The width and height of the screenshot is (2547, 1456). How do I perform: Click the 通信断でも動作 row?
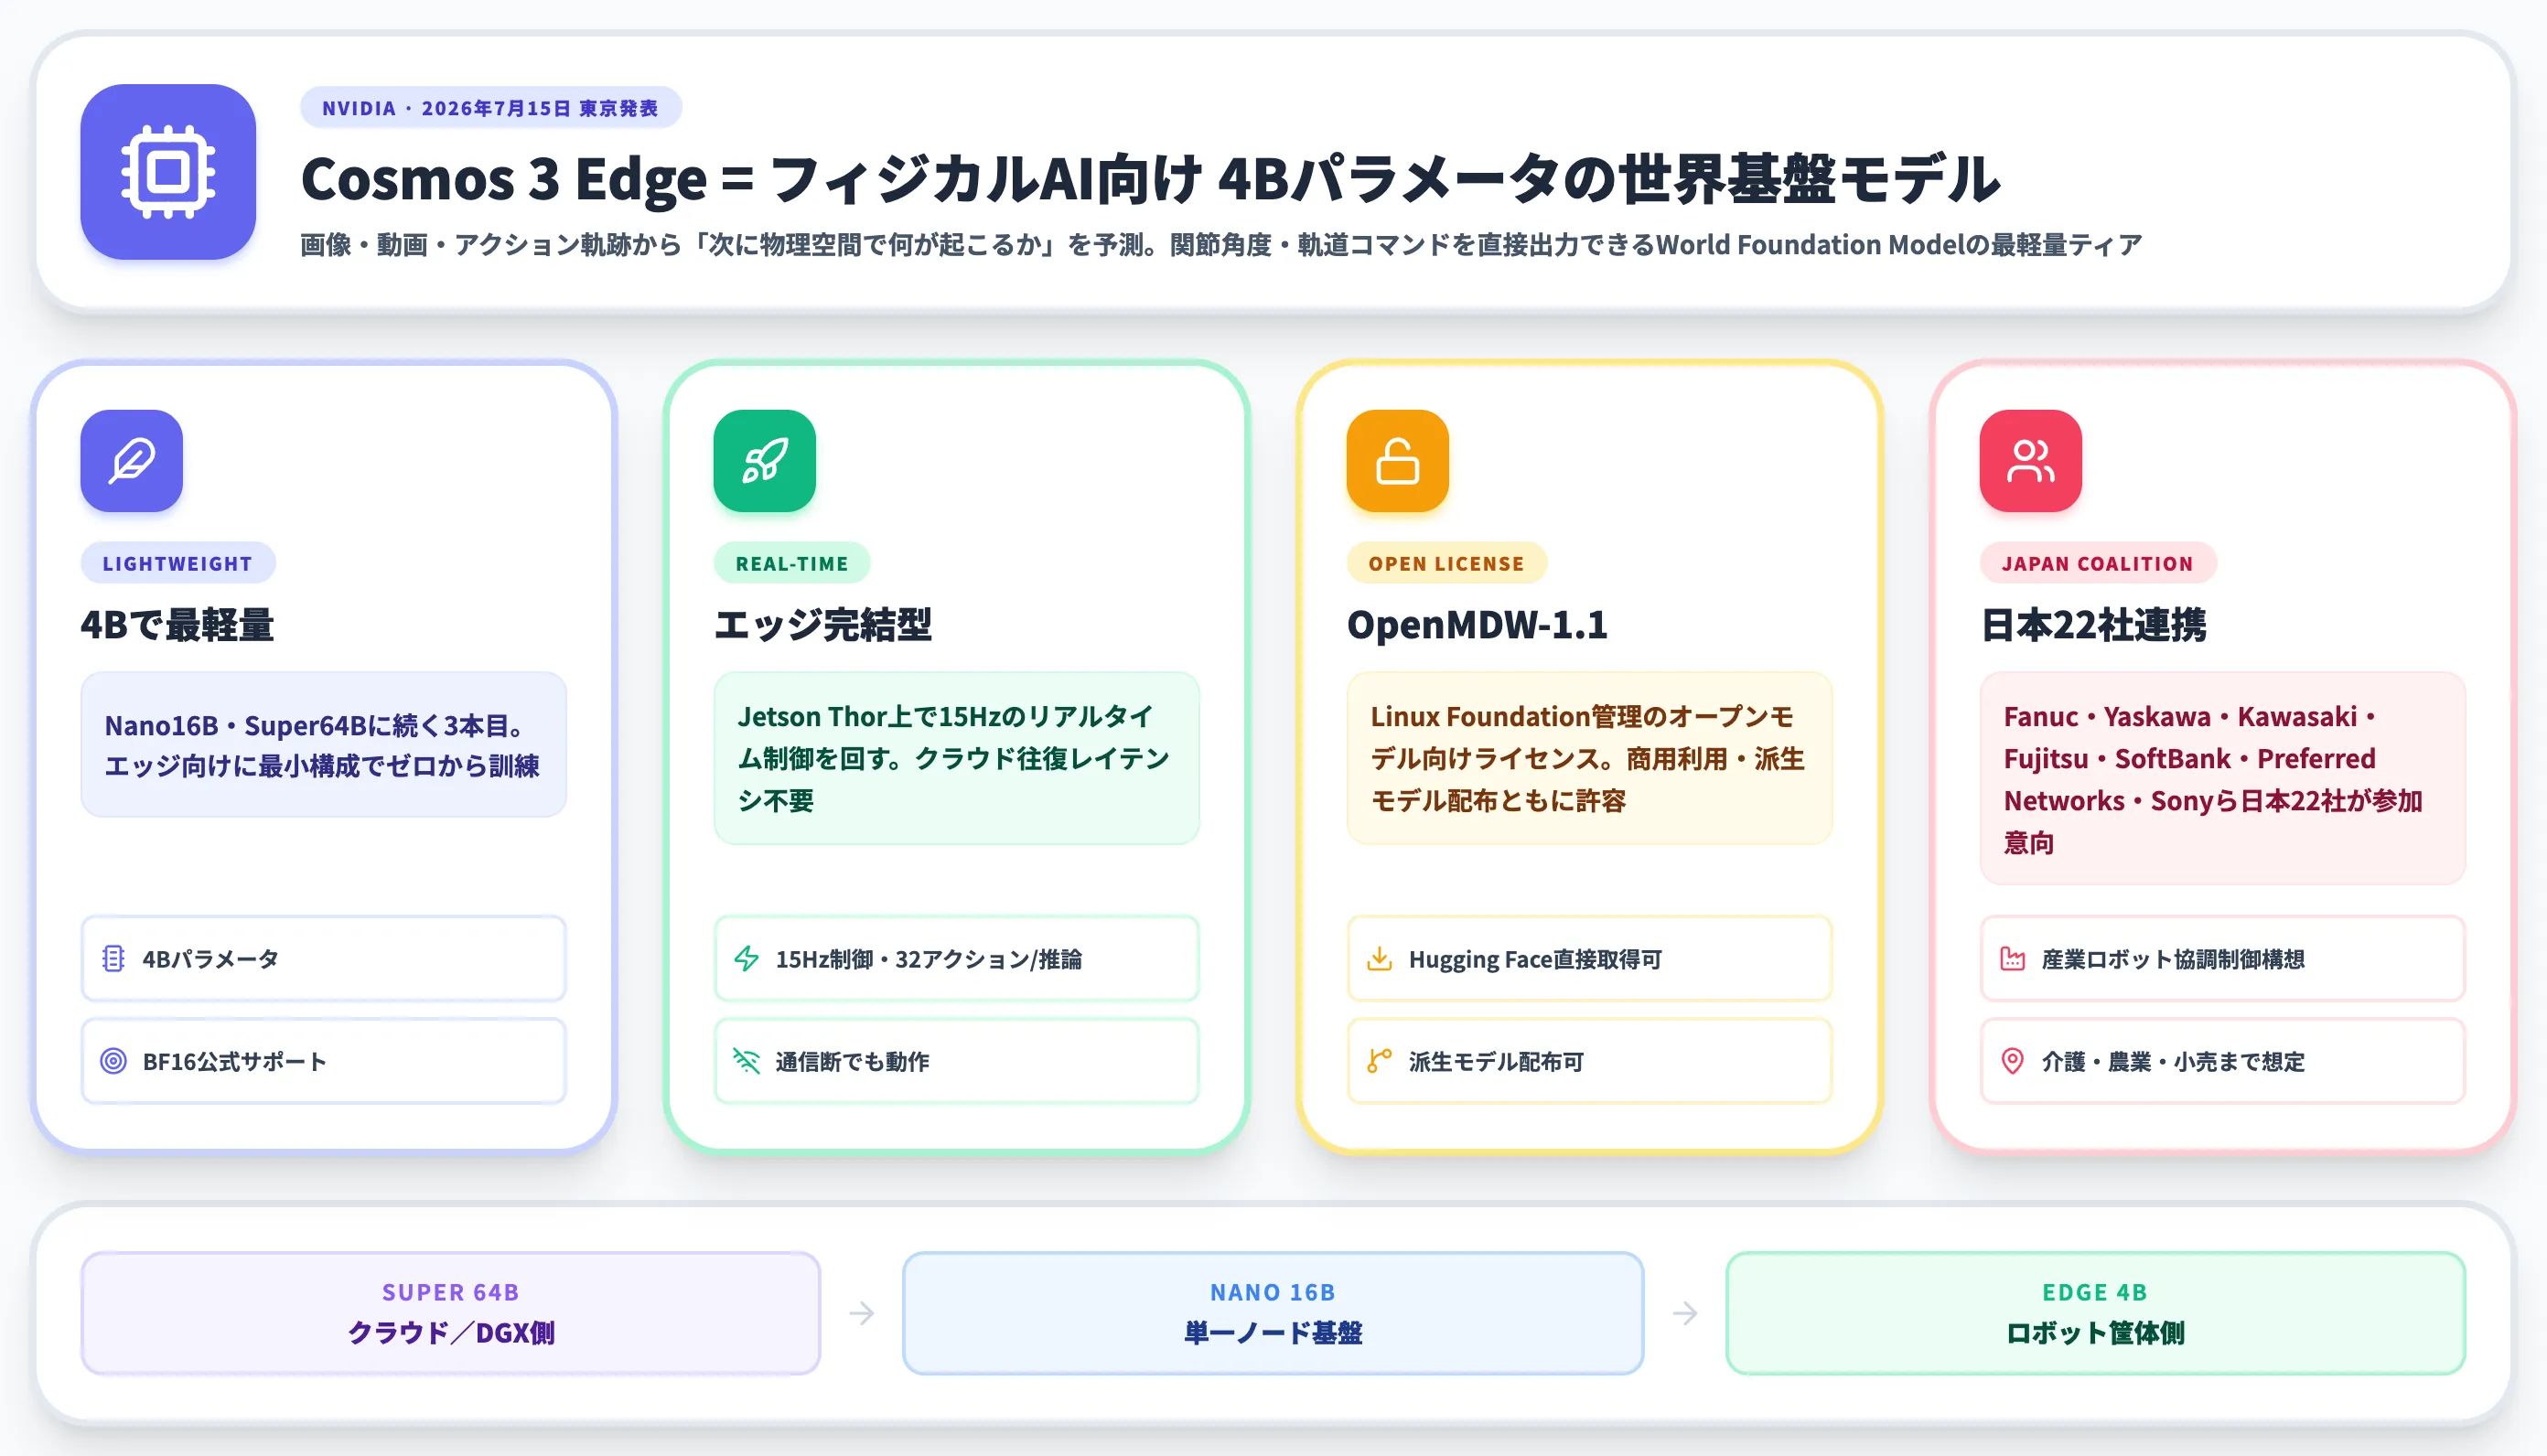point(957,1061)
